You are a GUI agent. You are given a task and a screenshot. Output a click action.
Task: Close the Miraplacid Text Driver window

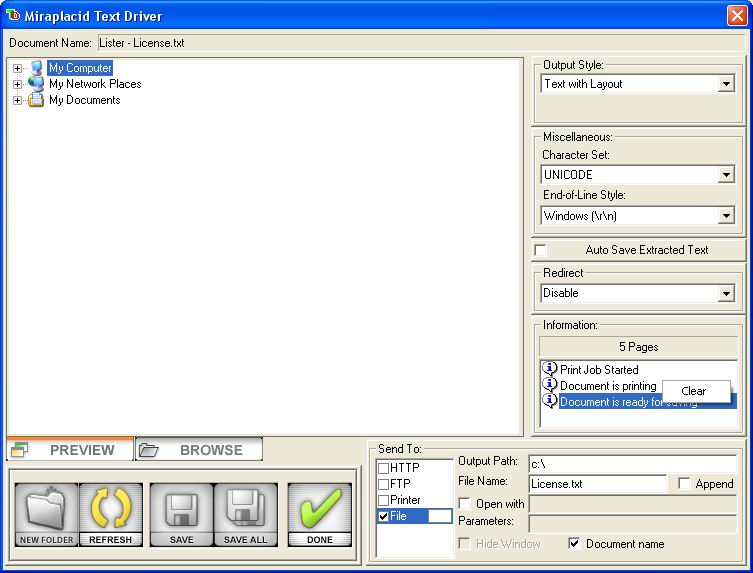point(736,15)
